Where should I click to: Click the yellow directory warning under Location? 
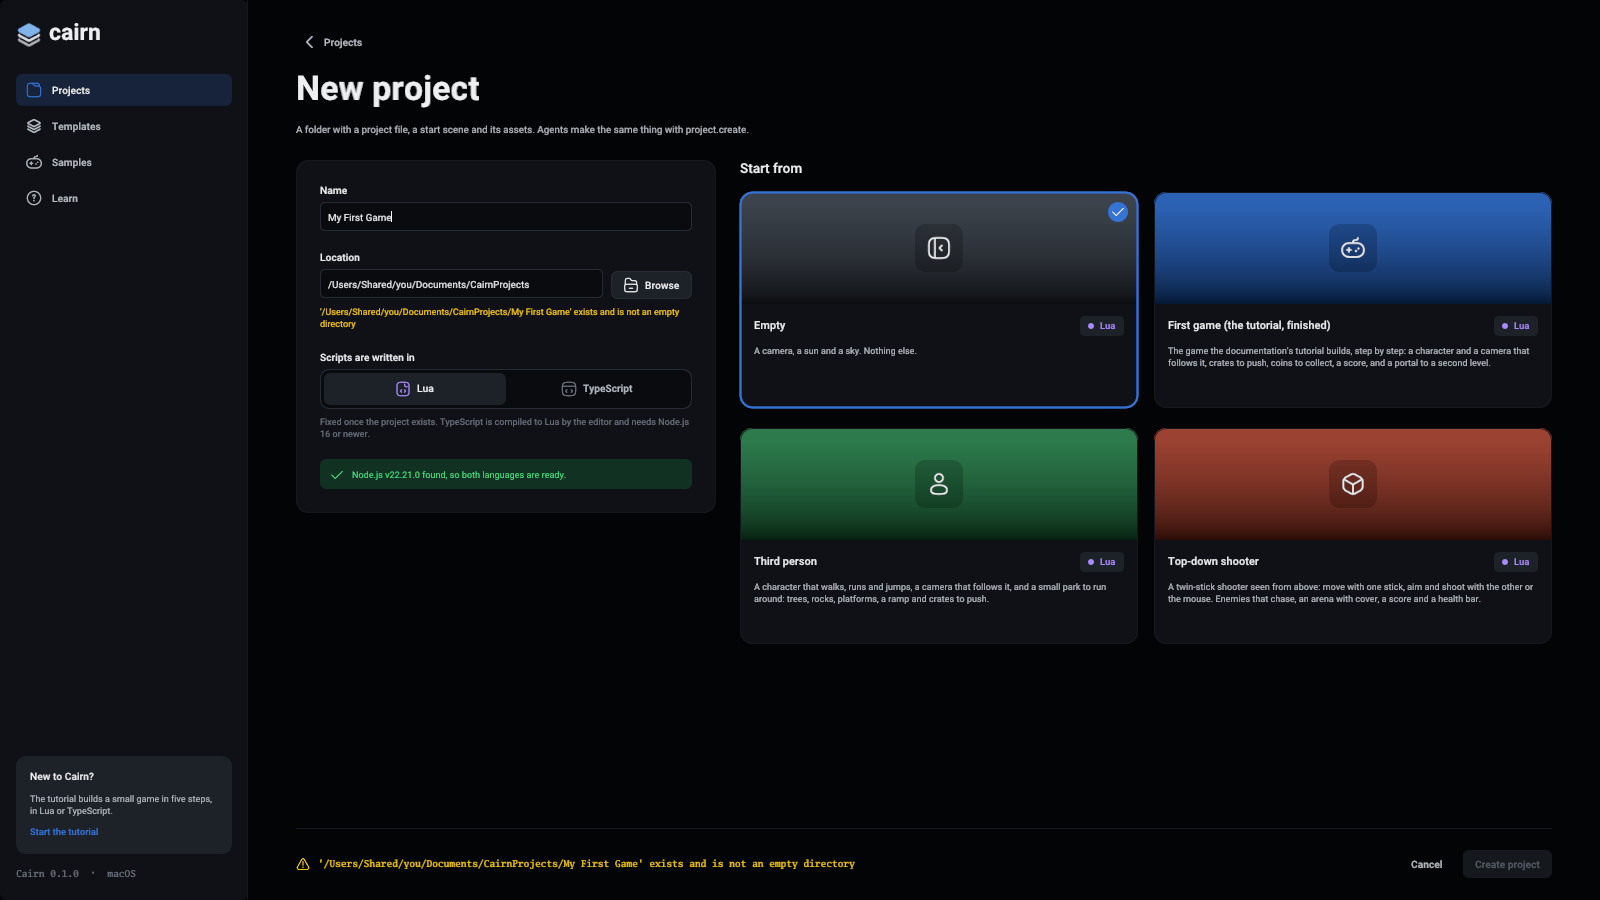click(500, 318)
